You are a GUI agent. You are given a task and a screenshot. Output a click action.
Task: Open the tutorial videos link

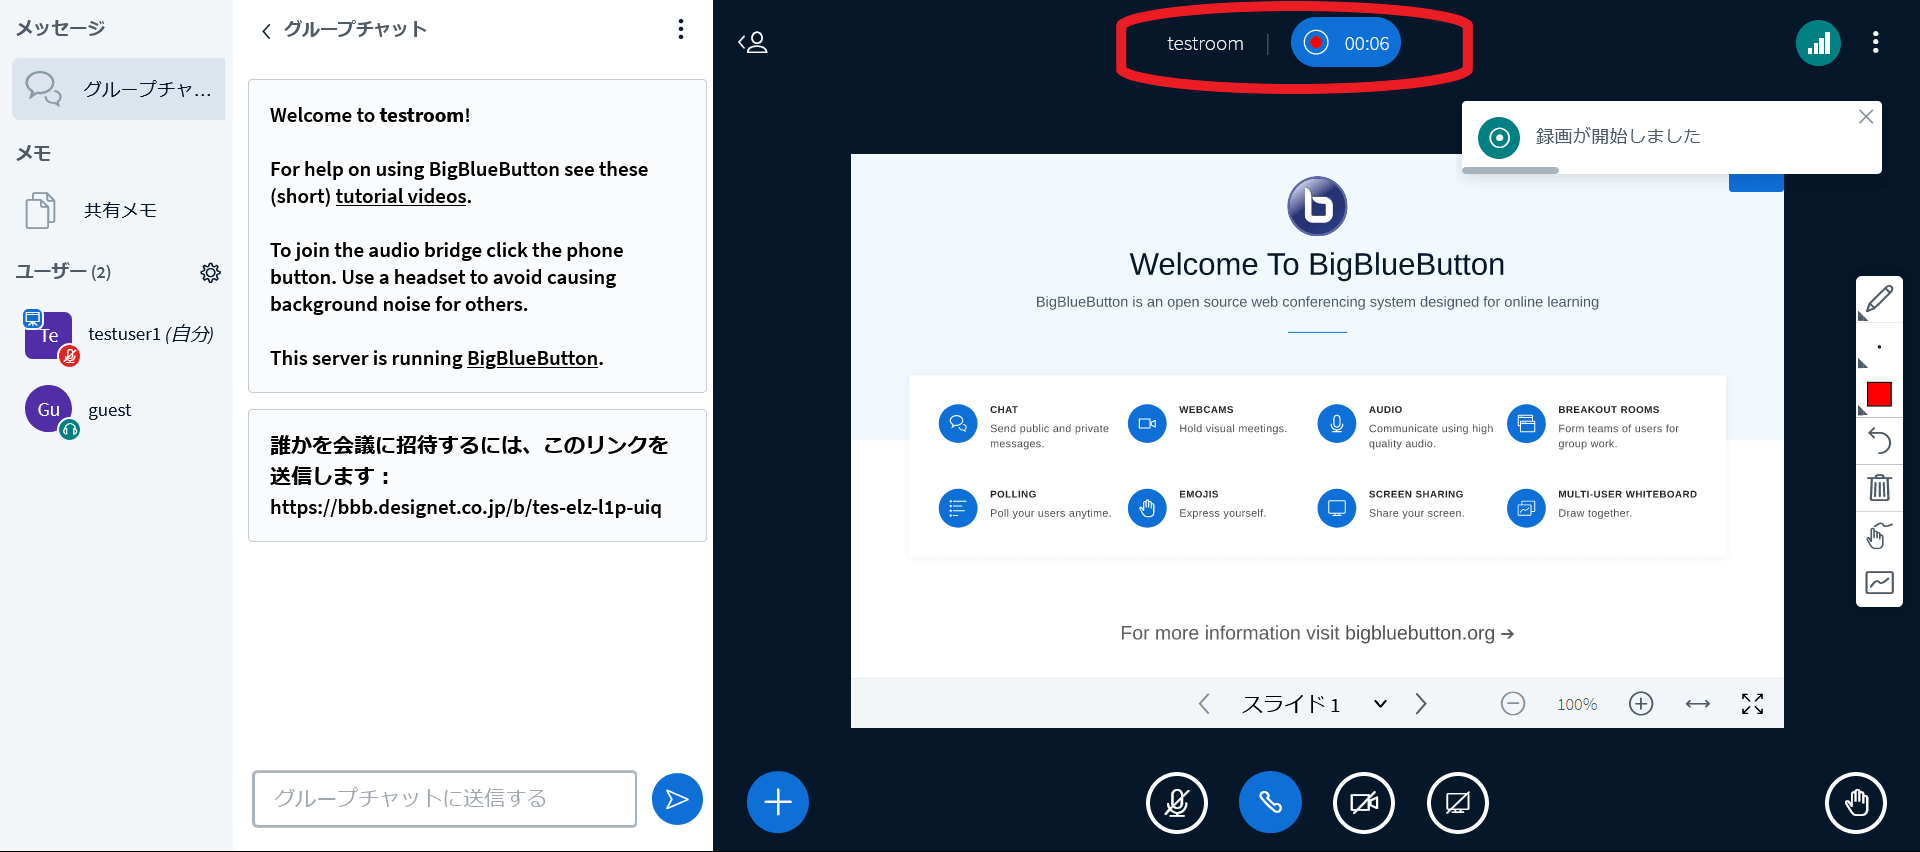click(x=401, y=196)
